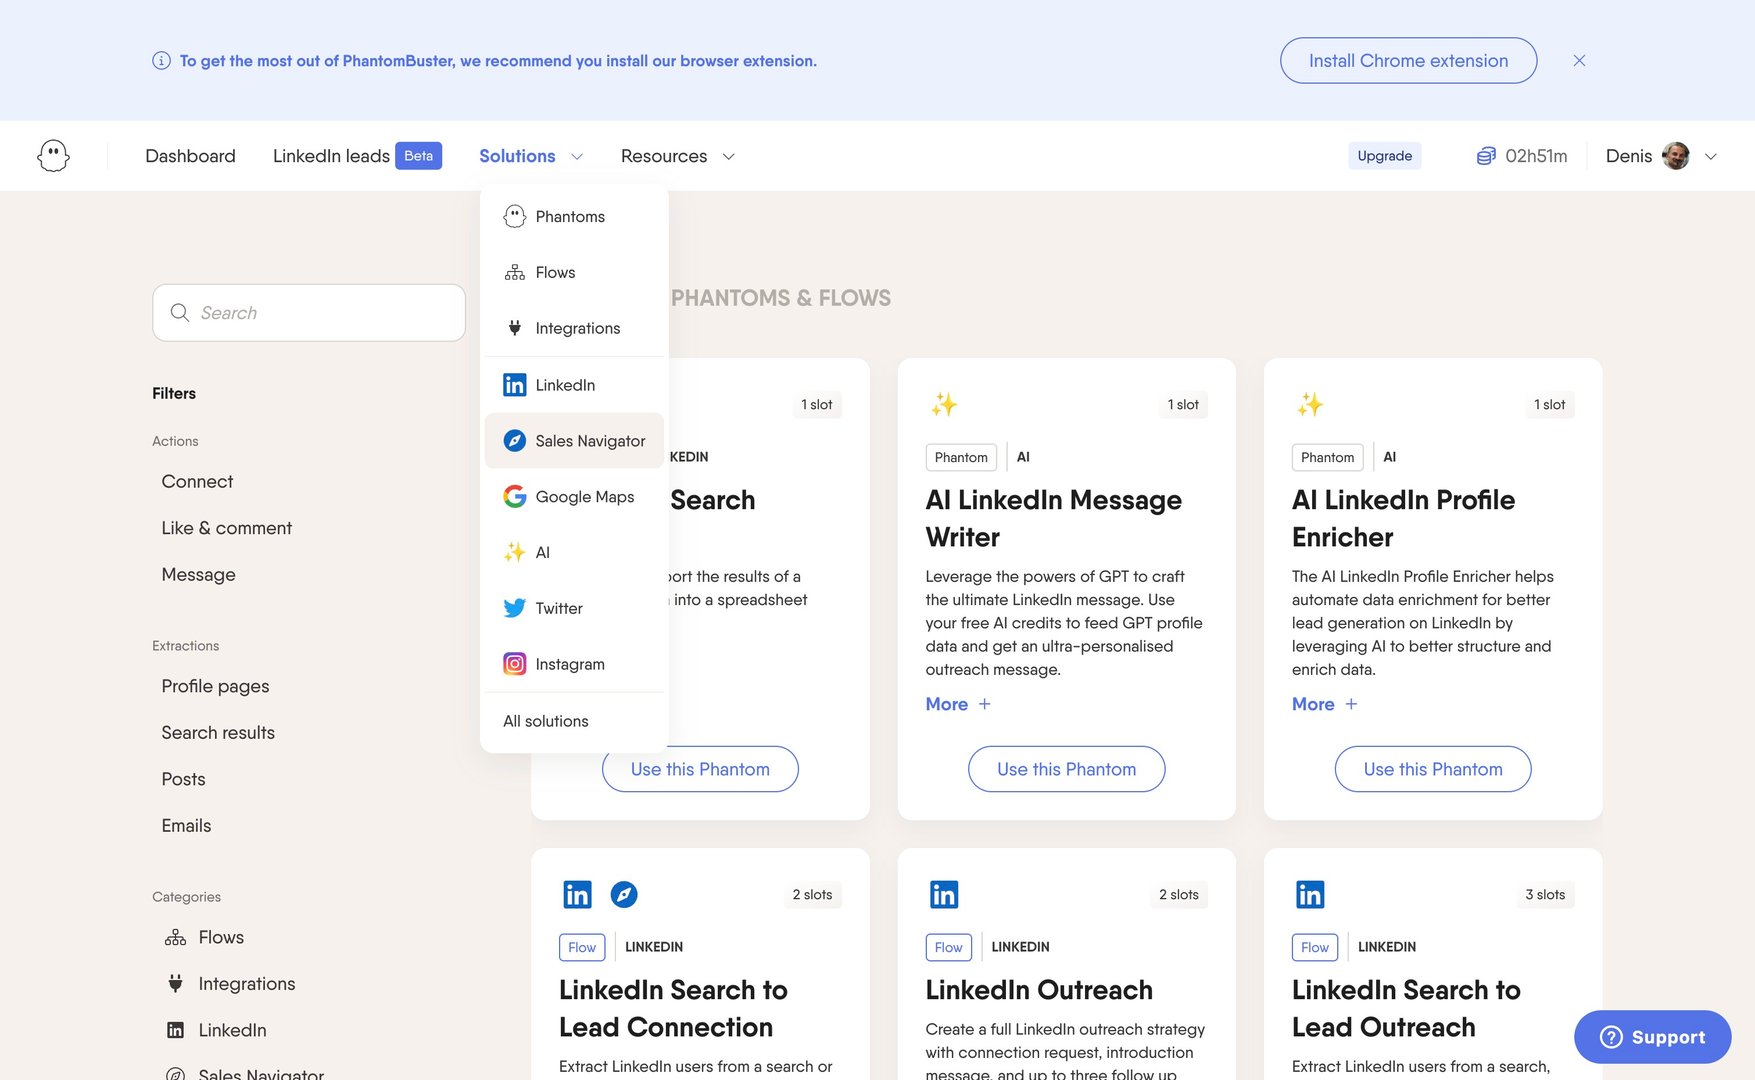Click plus icon next to More on Profile Enricher

pos(1351,704)
